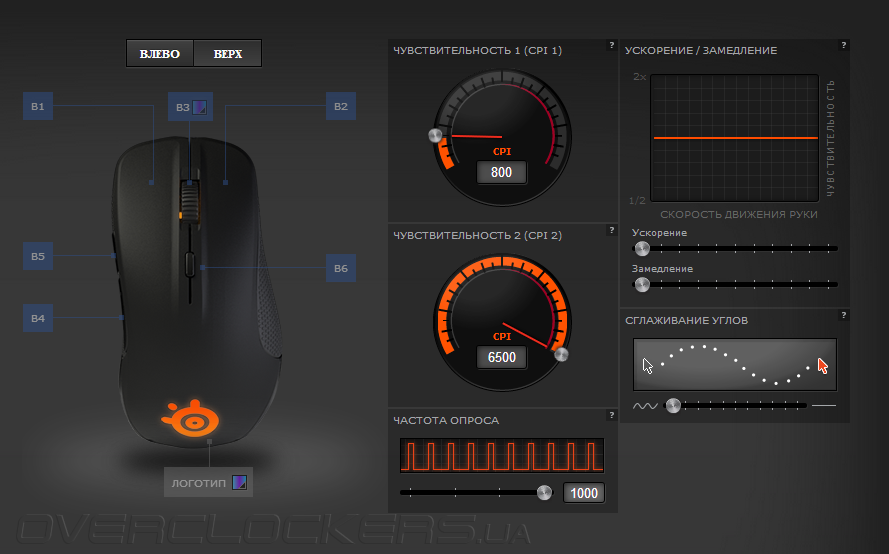
Task: Click the scroll wheel on the mouse image
Action: pyautogui.click(x=190, y=201)
